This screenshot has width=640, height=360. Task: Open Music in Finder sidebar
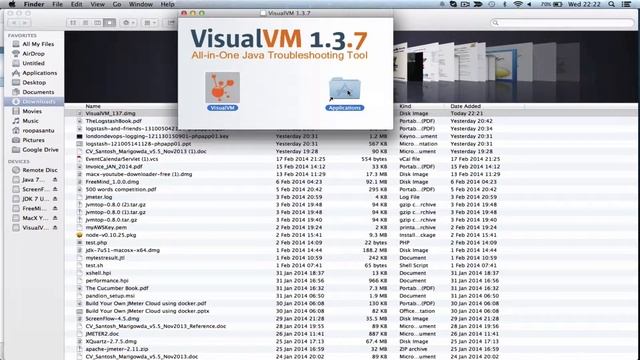click(x=33, y=121)
